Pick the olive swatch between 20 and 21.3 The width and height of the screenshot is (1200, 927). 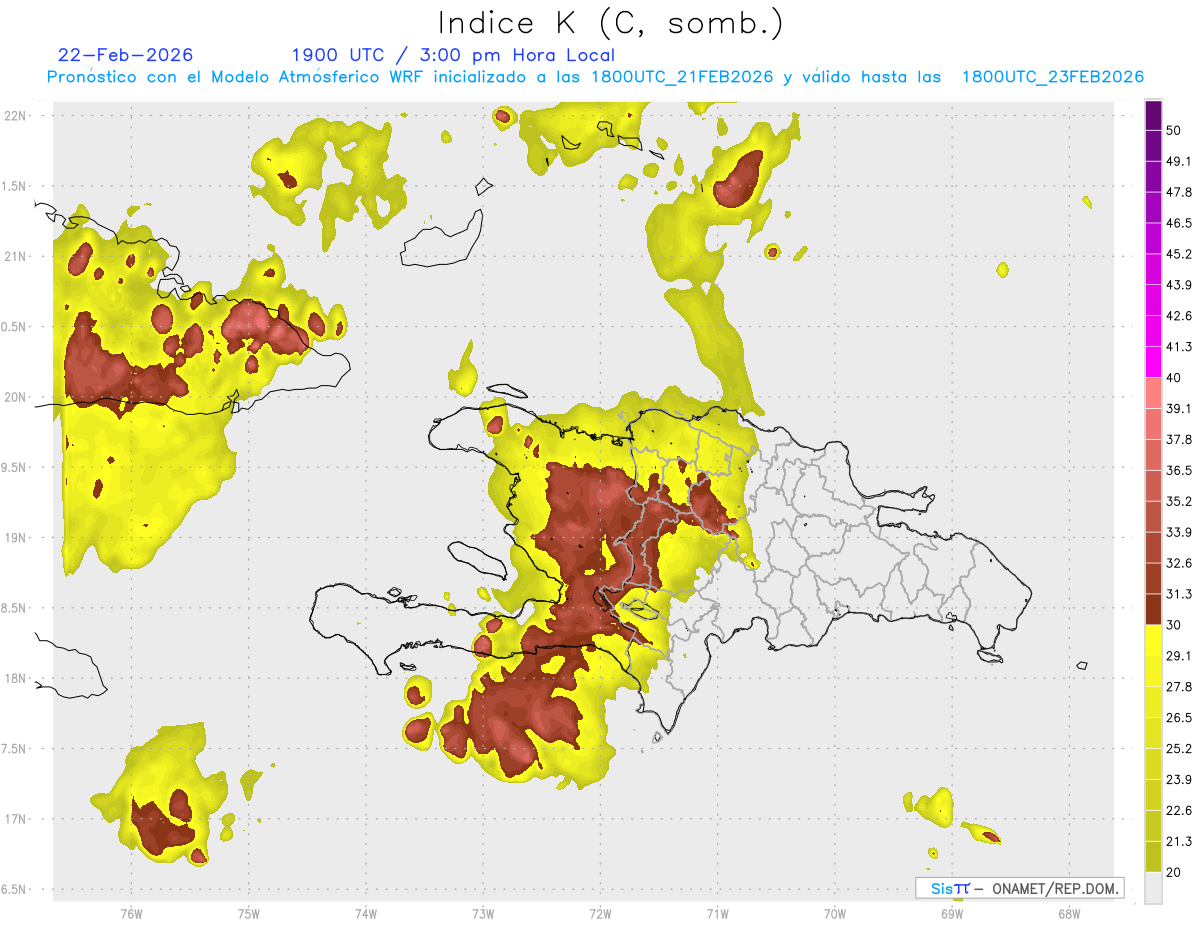[x=1153, y=857]
